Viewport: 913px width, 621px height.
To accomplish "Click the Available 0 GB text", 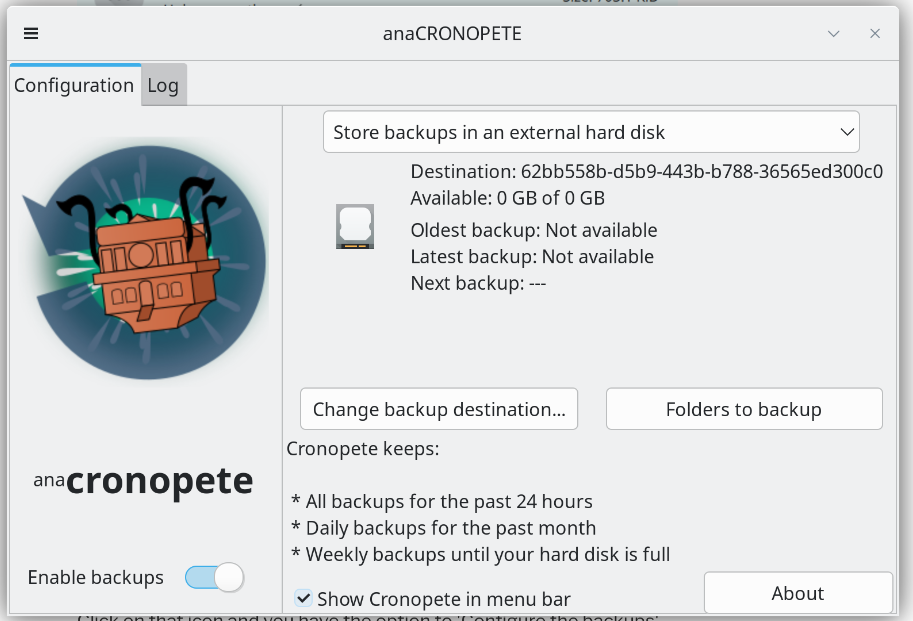I will tap(508, 198).
